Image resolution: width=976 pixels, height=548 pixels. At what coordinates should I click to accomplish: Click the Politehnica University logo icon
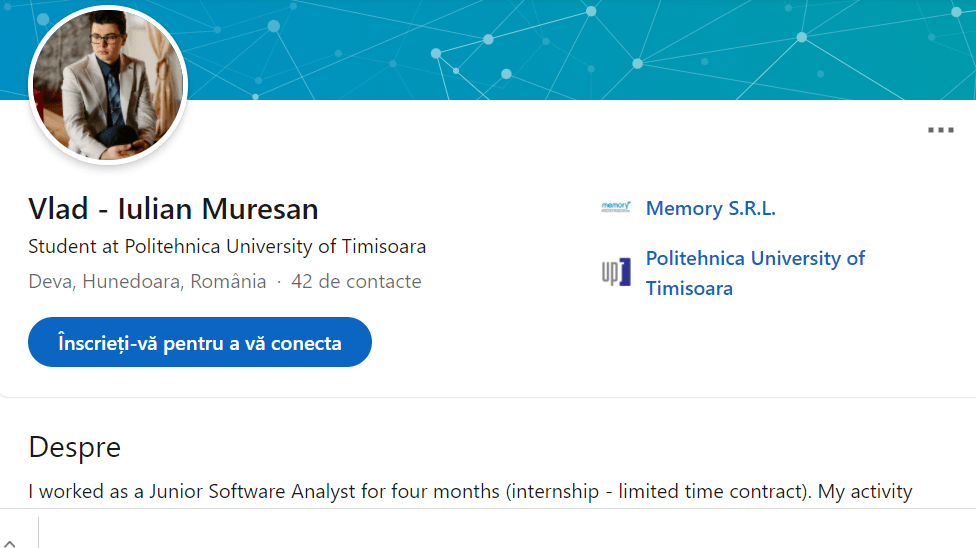(x=615, y=272)
